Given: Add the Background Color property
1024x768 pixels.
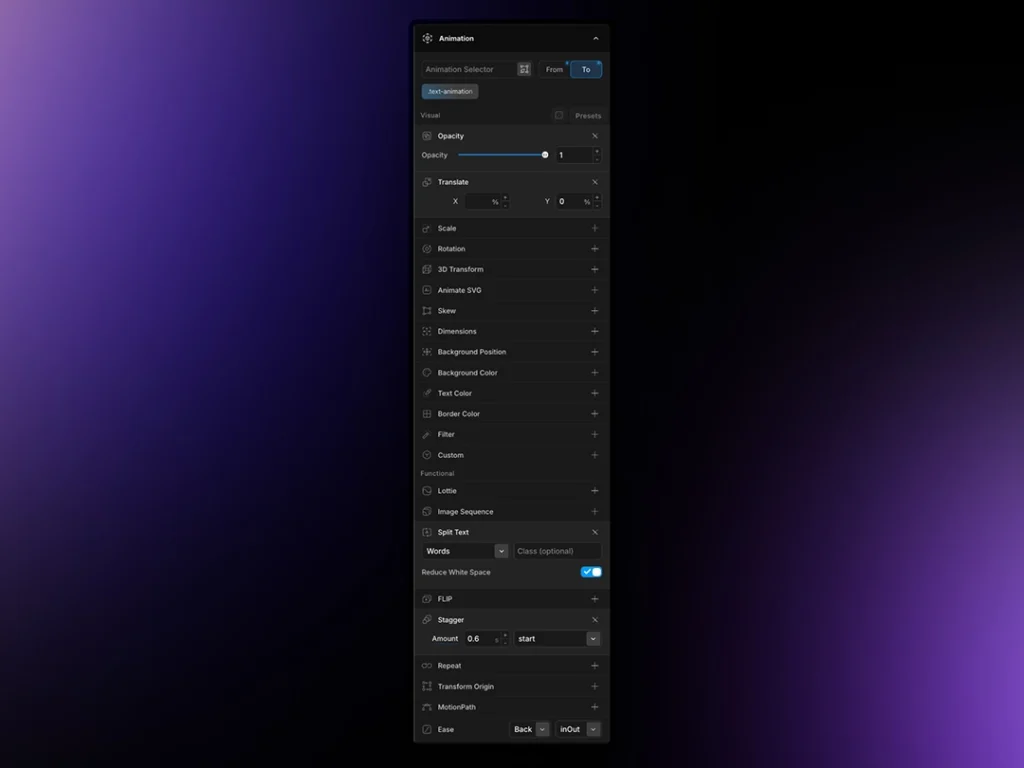Looking at the screenshot, I should click(x=595, y=373).
